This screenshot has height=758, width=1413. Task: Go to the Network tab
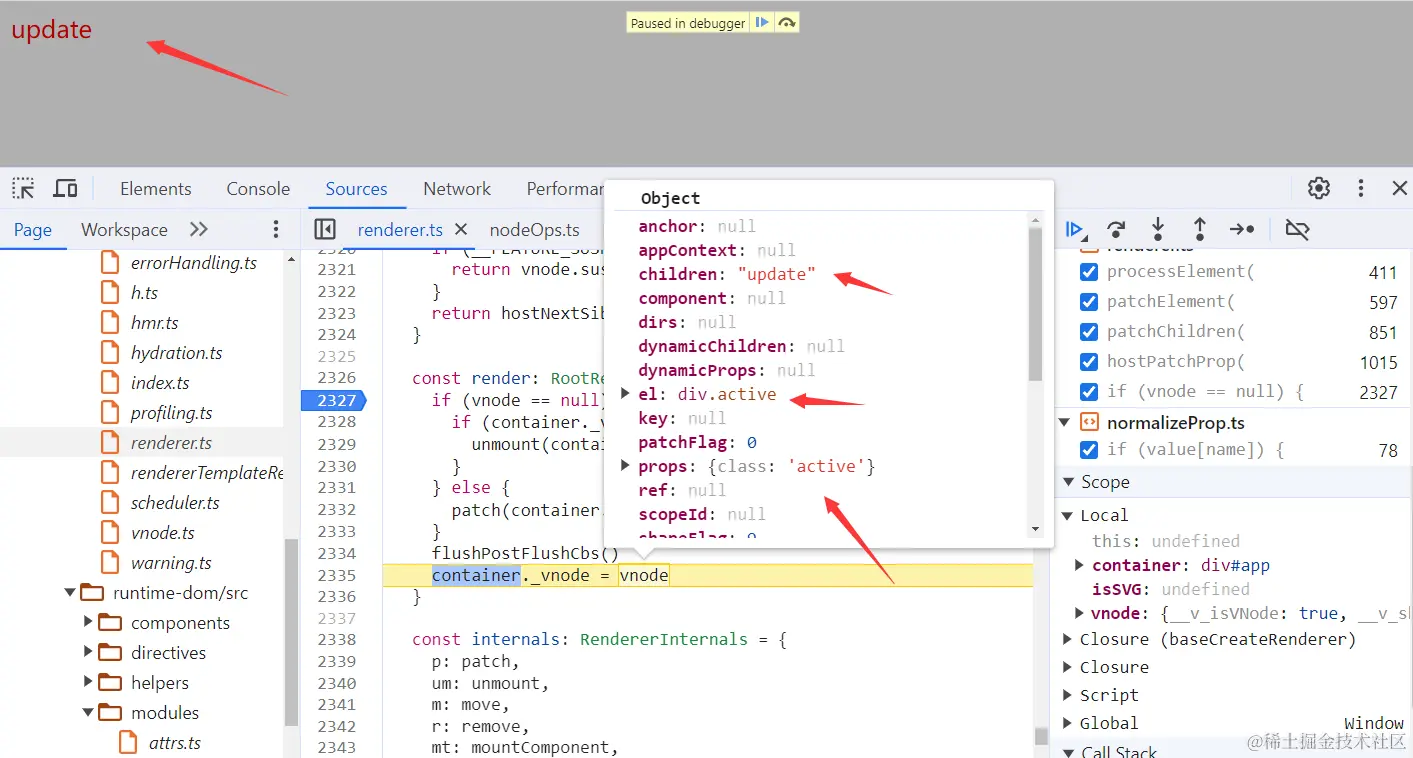tap(457, 189)
